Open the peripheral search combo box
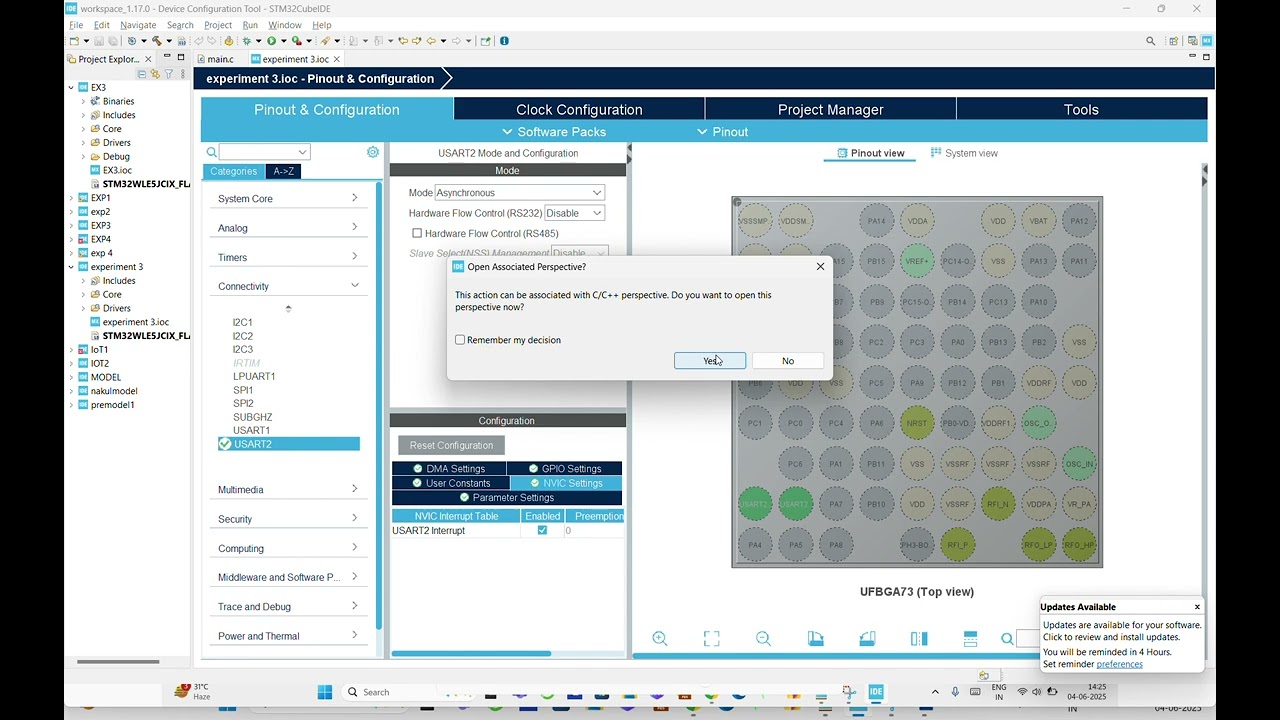This screenshot has height=720, width=1280. tap(264, 152)
